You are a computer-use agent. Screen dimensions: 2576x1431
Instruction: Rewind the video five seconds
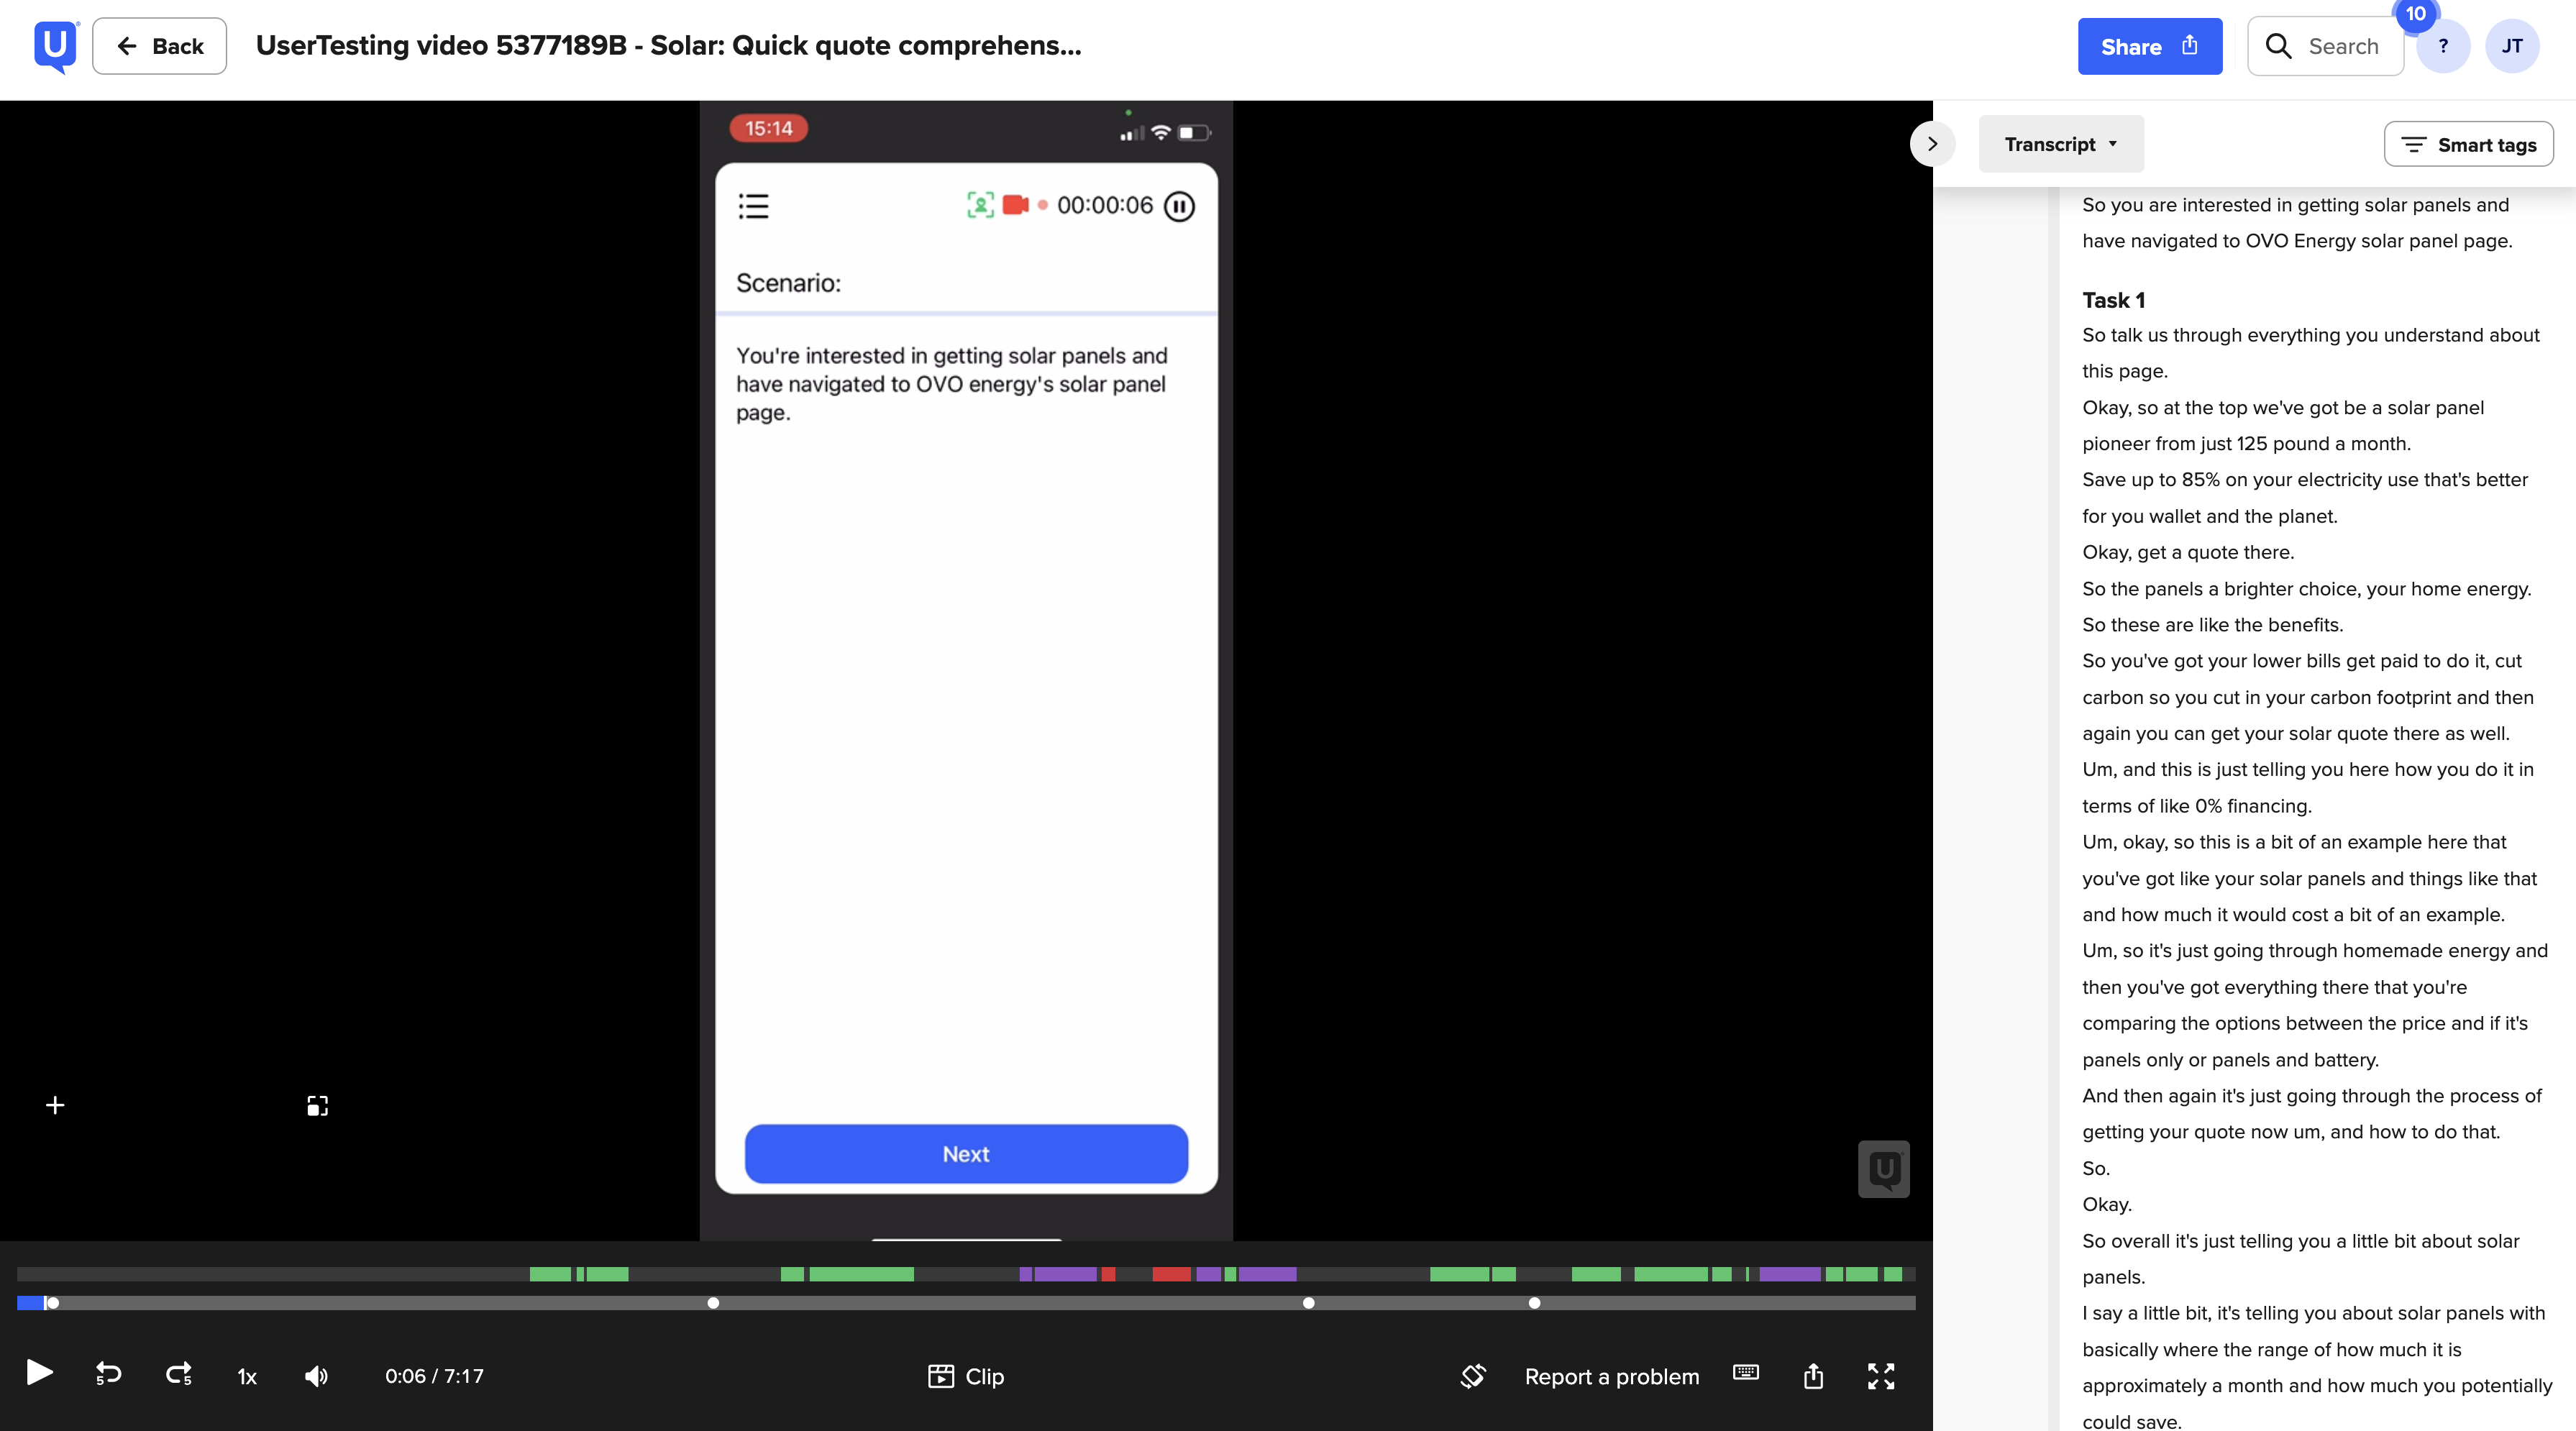(x=108, y=1374)
